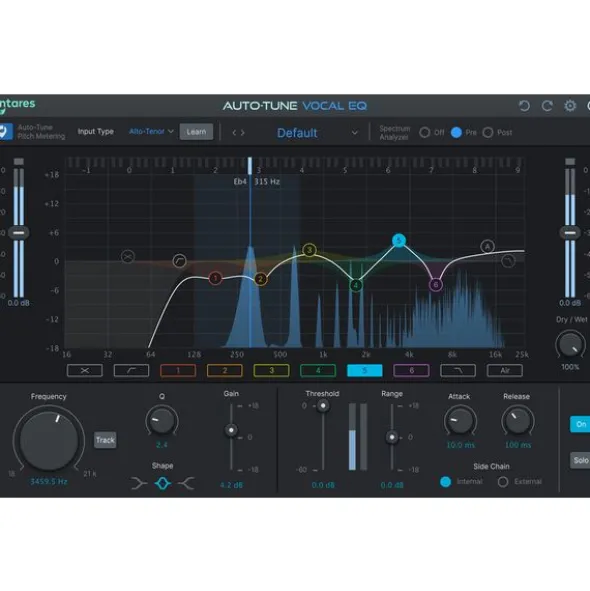This screenshot has width=590, height=591.
Task: Click the input level fader handle
Action: point(18,233)
